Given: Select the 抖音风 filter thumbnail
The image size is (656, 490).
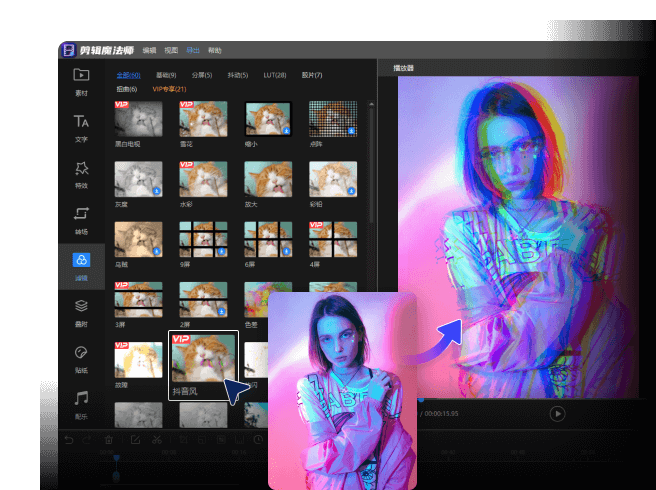Looking at the screenshot, I should coord(203,358).
